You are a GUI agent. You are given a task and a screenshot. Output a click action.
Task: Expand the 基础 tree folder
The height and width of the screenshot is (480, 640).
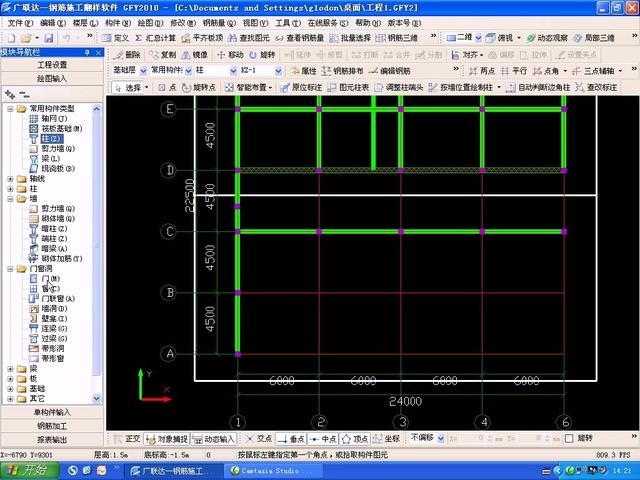tap(11, 389)
